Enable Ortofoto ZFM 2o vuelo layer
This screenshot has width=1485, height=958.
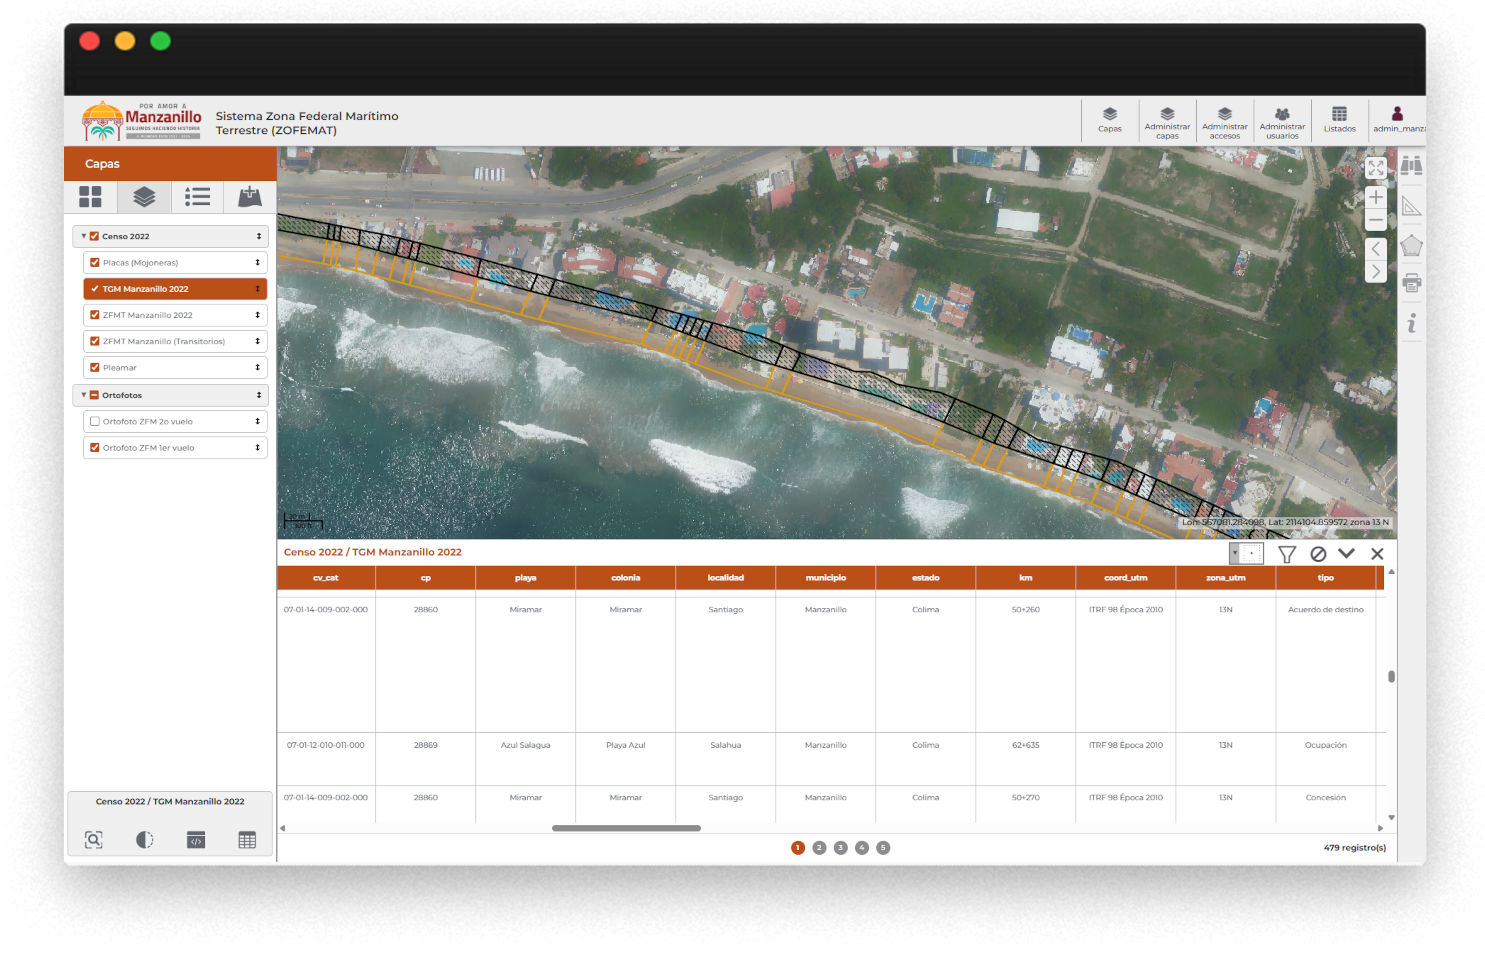tap(95, 422)
